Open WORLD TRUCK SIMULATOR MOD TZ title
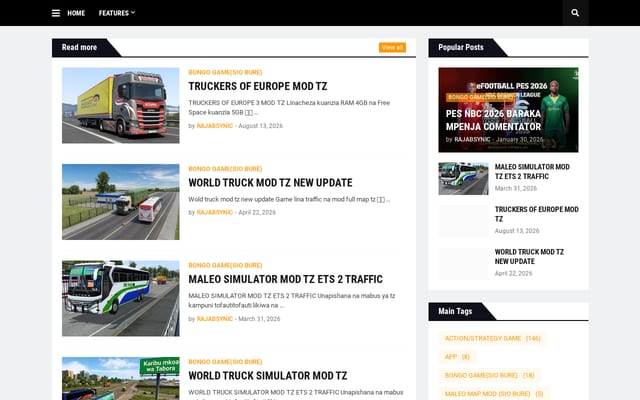This screenshot has width=640, height=400. coord(268,376)
